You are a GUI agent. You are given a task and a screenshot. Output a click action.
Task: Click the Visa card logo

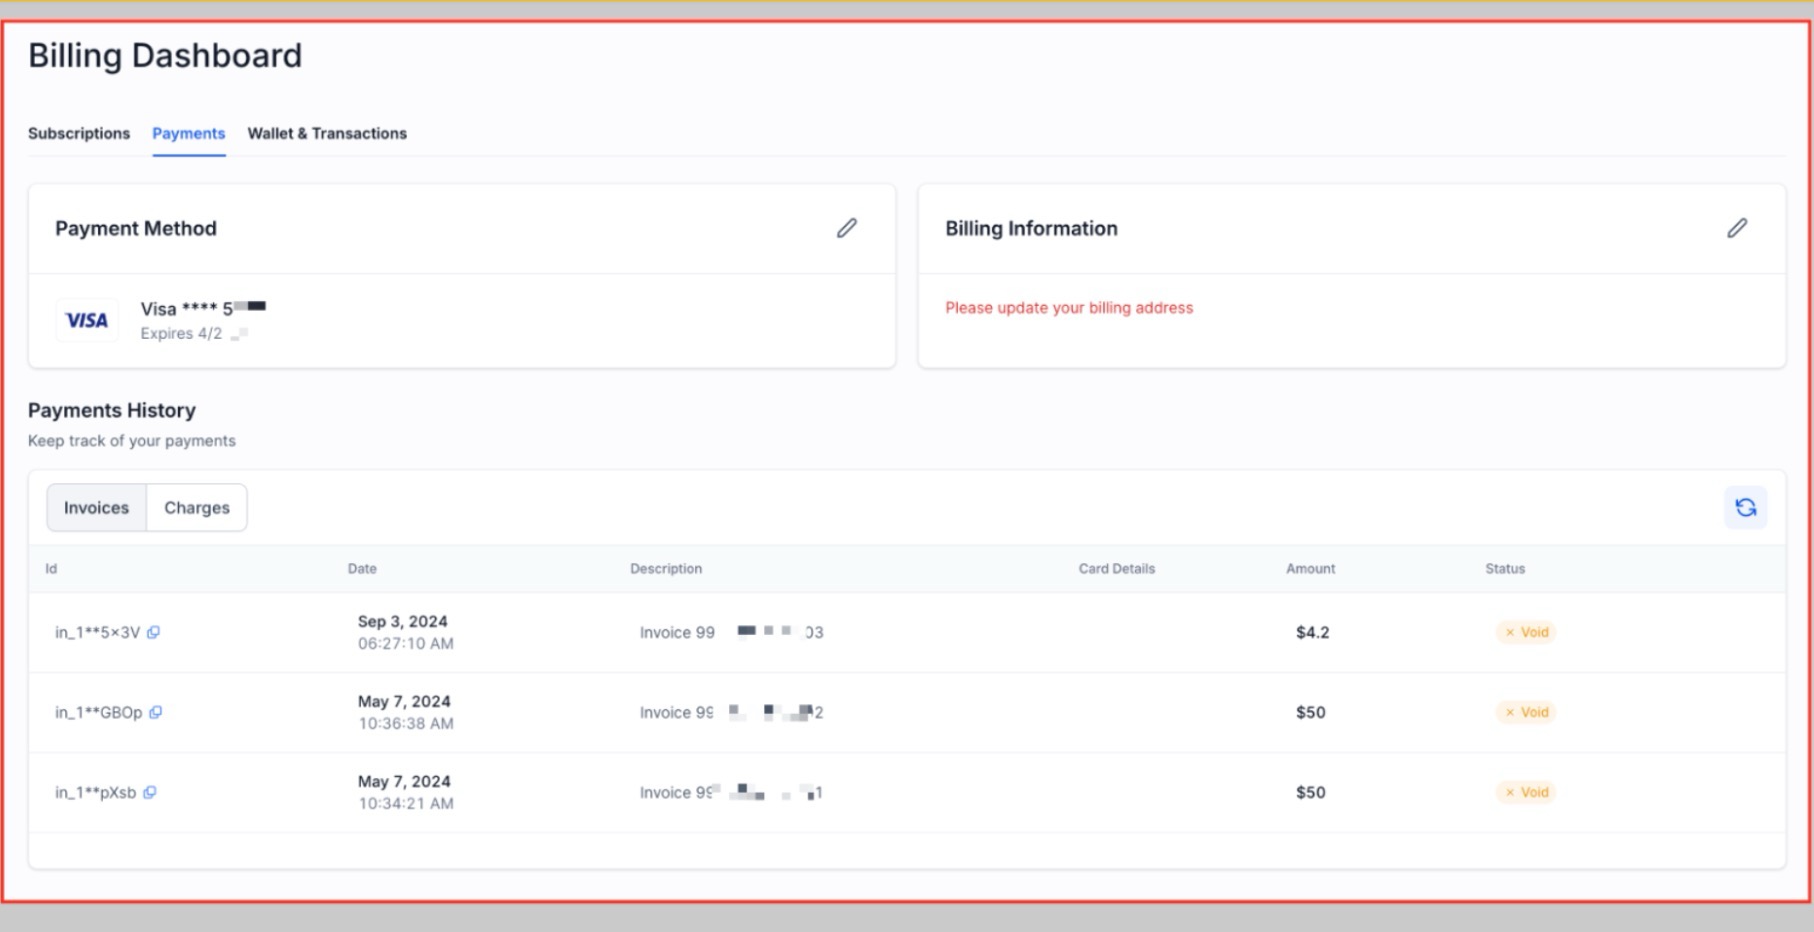[87, 320]
